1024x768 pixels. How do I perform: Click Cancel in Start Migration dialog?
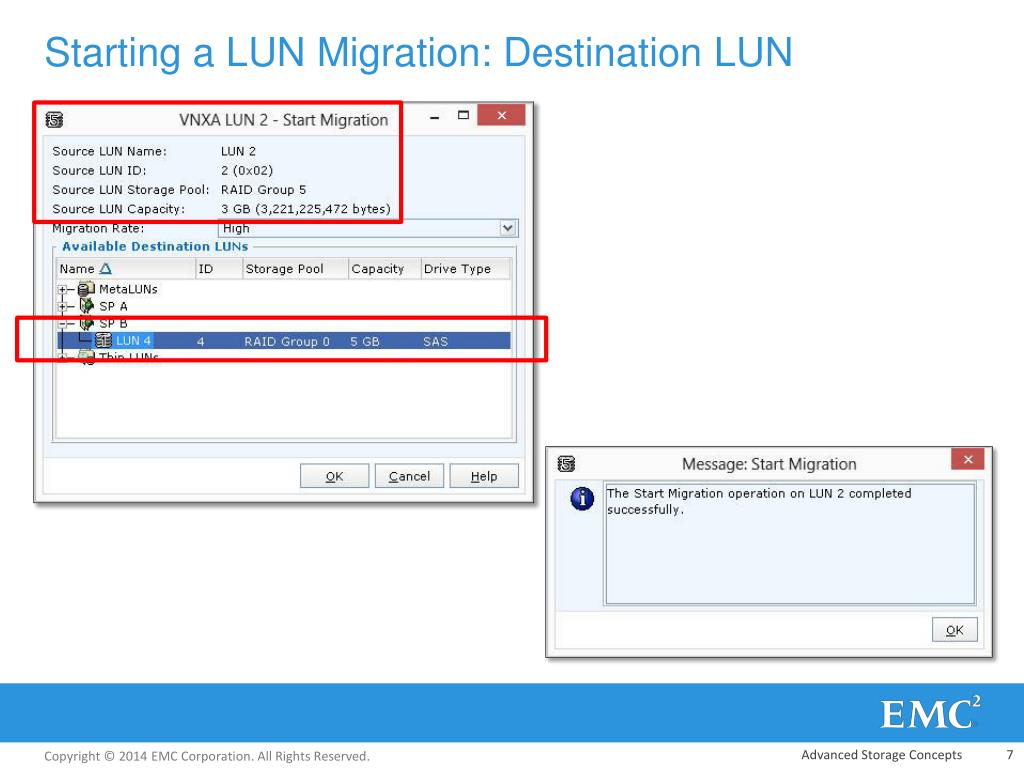(x=409, y=476)
